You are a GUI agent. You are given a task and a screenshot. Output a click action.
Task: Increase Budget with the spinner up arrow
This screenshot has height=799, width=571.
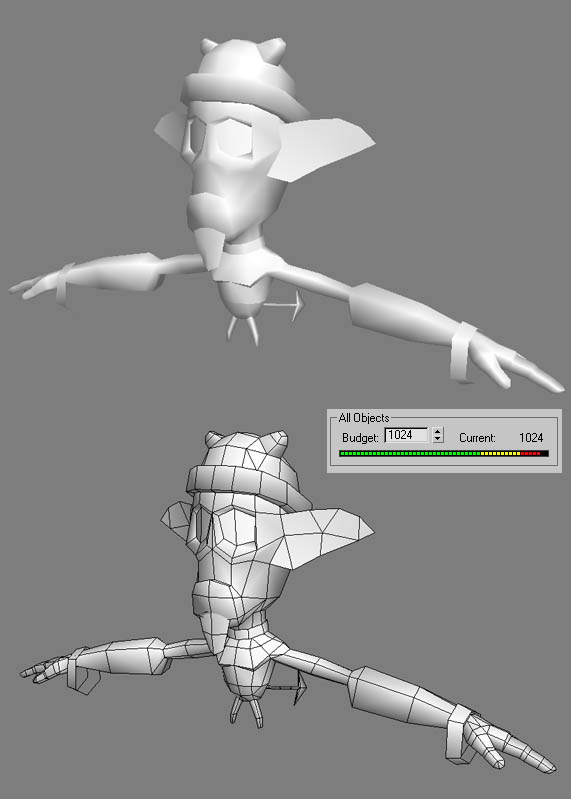[x=438, y=432]
